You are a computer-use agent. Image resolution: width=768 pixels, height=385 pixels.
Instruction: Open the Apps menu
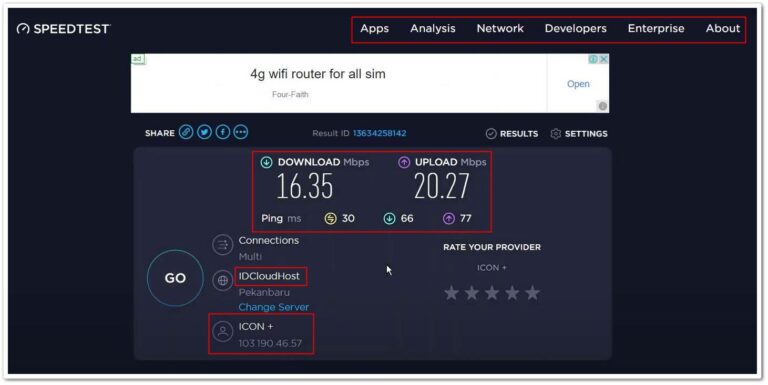point(375,28)
